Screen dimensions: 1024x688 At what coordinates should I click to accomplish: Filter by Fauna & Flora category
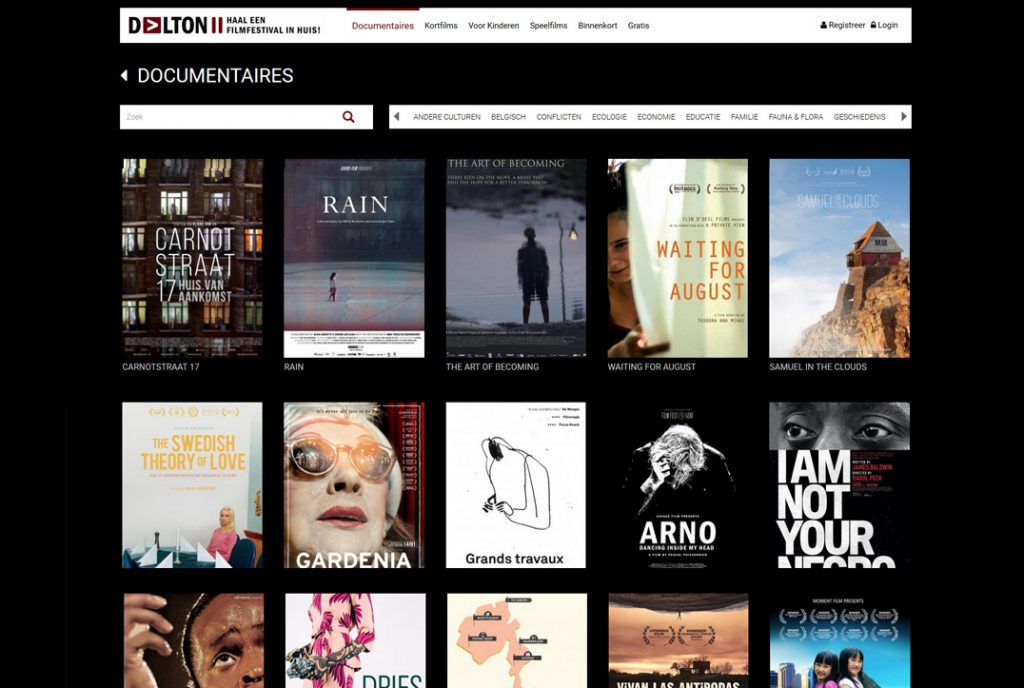click(796, 117)
